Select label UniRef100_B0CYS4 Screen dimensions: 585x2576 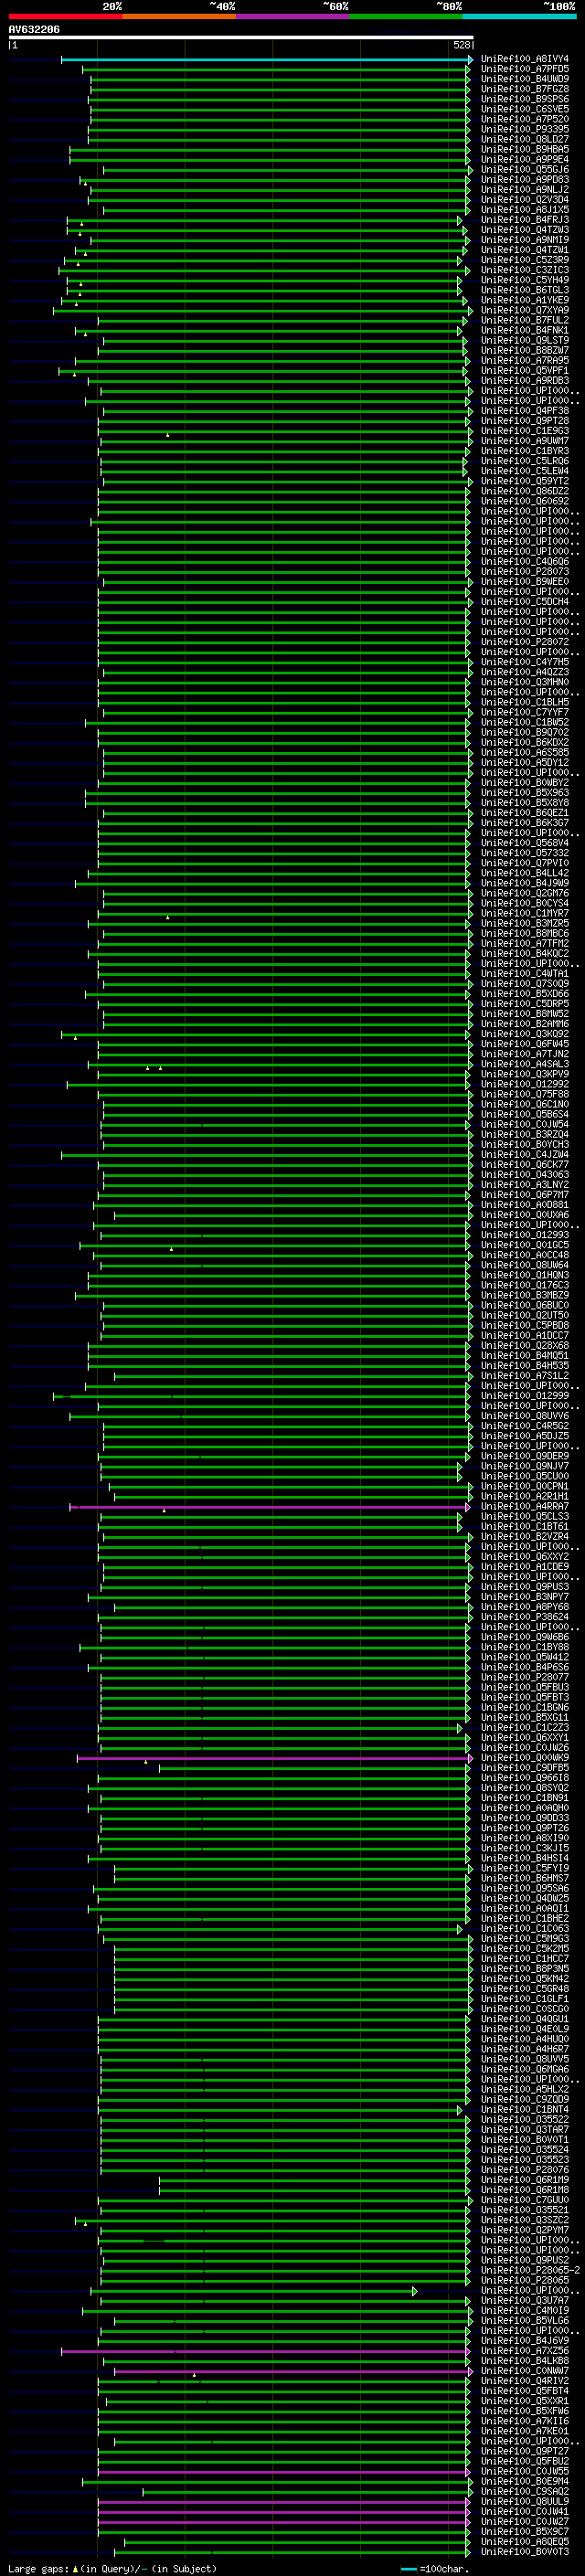tap(525, 903)
